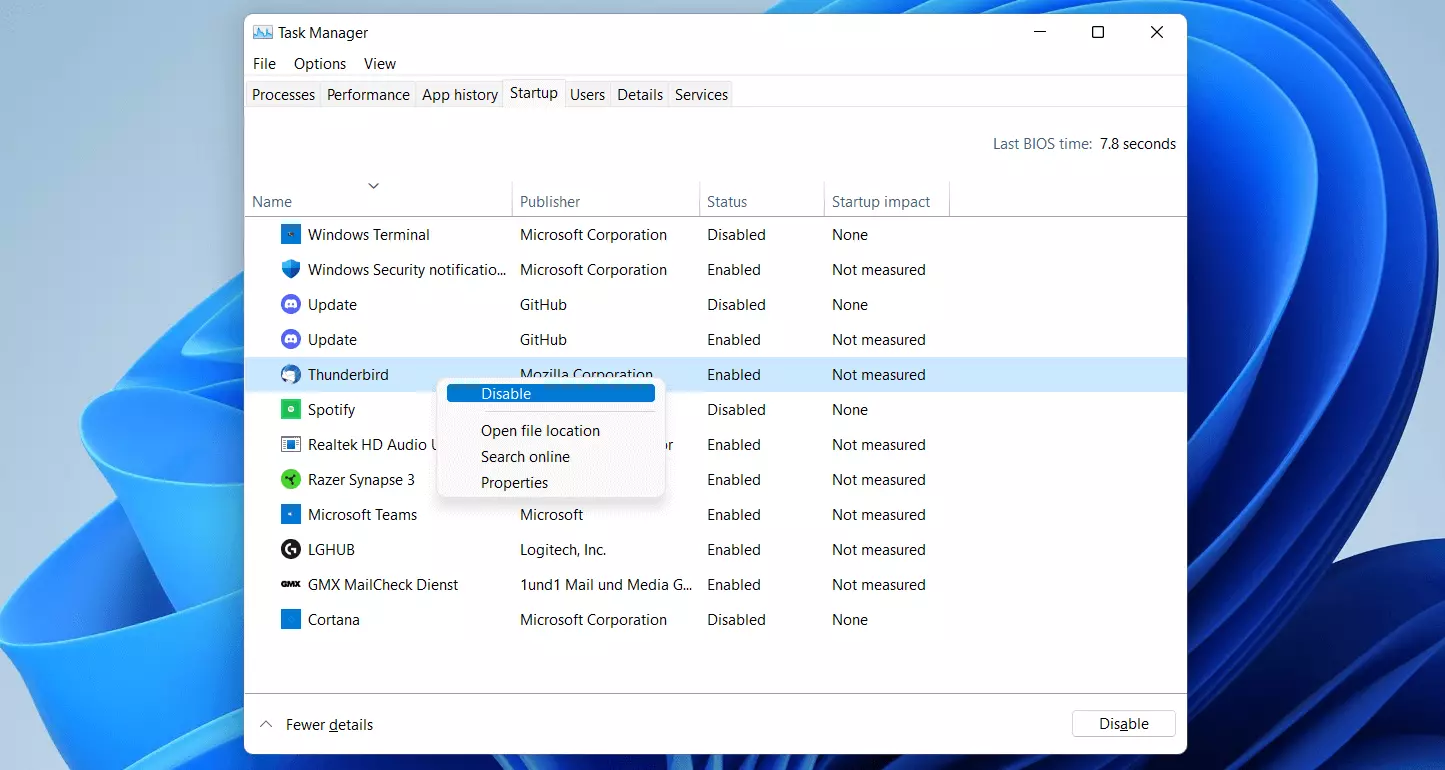This screenshot has width=1445, height=770.
Task: Select the Realtek HD Audio startup entry
Action: tap(380, 444)
